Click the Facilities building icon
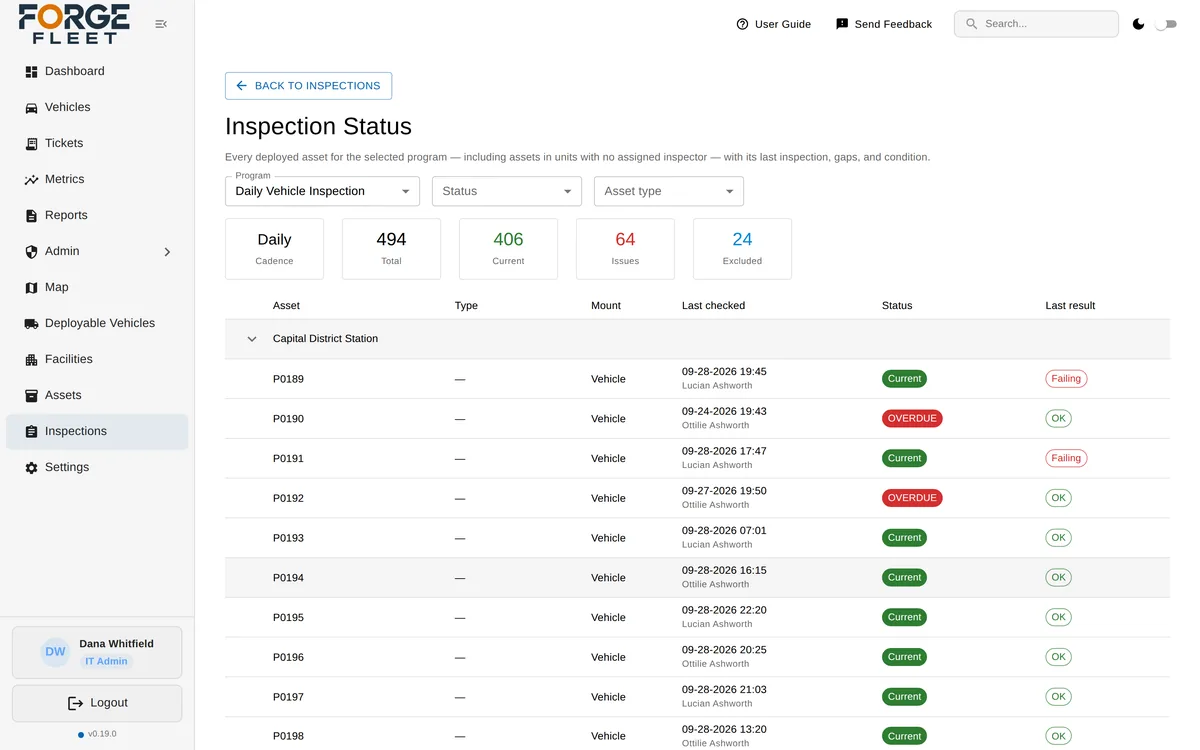This screenshot has width=1200, height=750. [x=31, y=360]
